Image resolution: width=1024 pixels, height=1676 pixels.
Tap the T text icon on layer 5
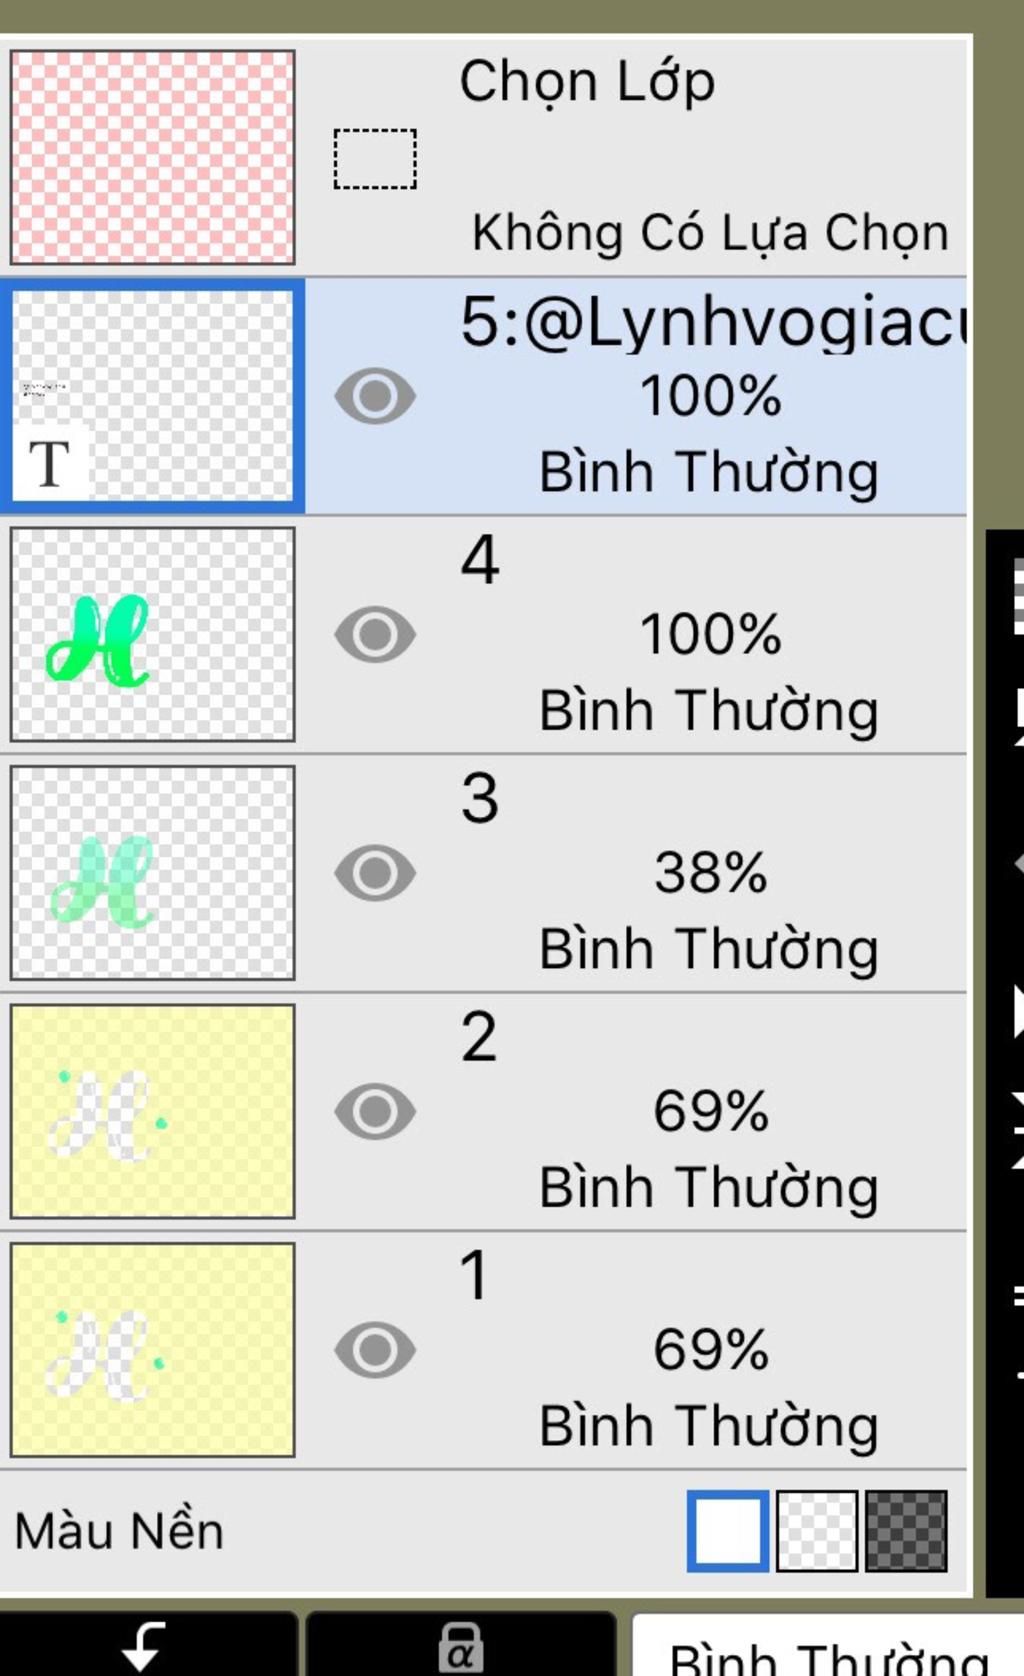(x=50, y=463)
